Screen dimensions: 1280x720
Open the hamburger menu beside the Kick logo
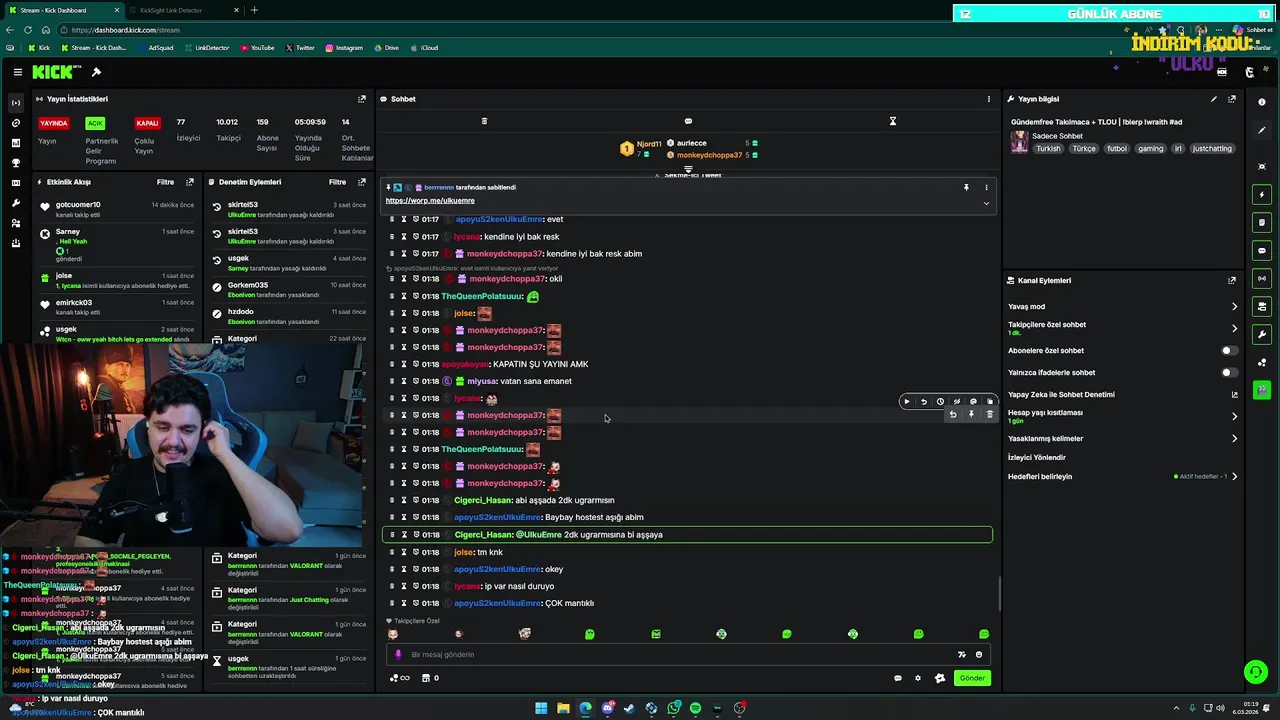(x=17, y=72)
